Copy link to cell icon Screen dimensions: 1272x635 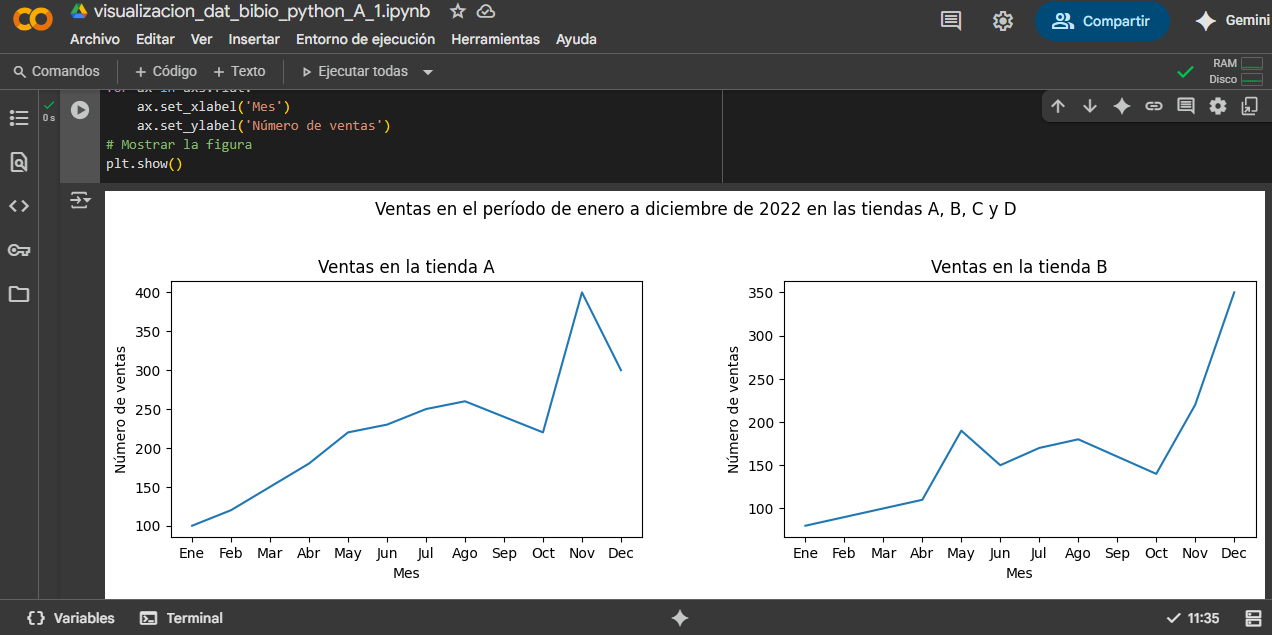click(1154, 106)
